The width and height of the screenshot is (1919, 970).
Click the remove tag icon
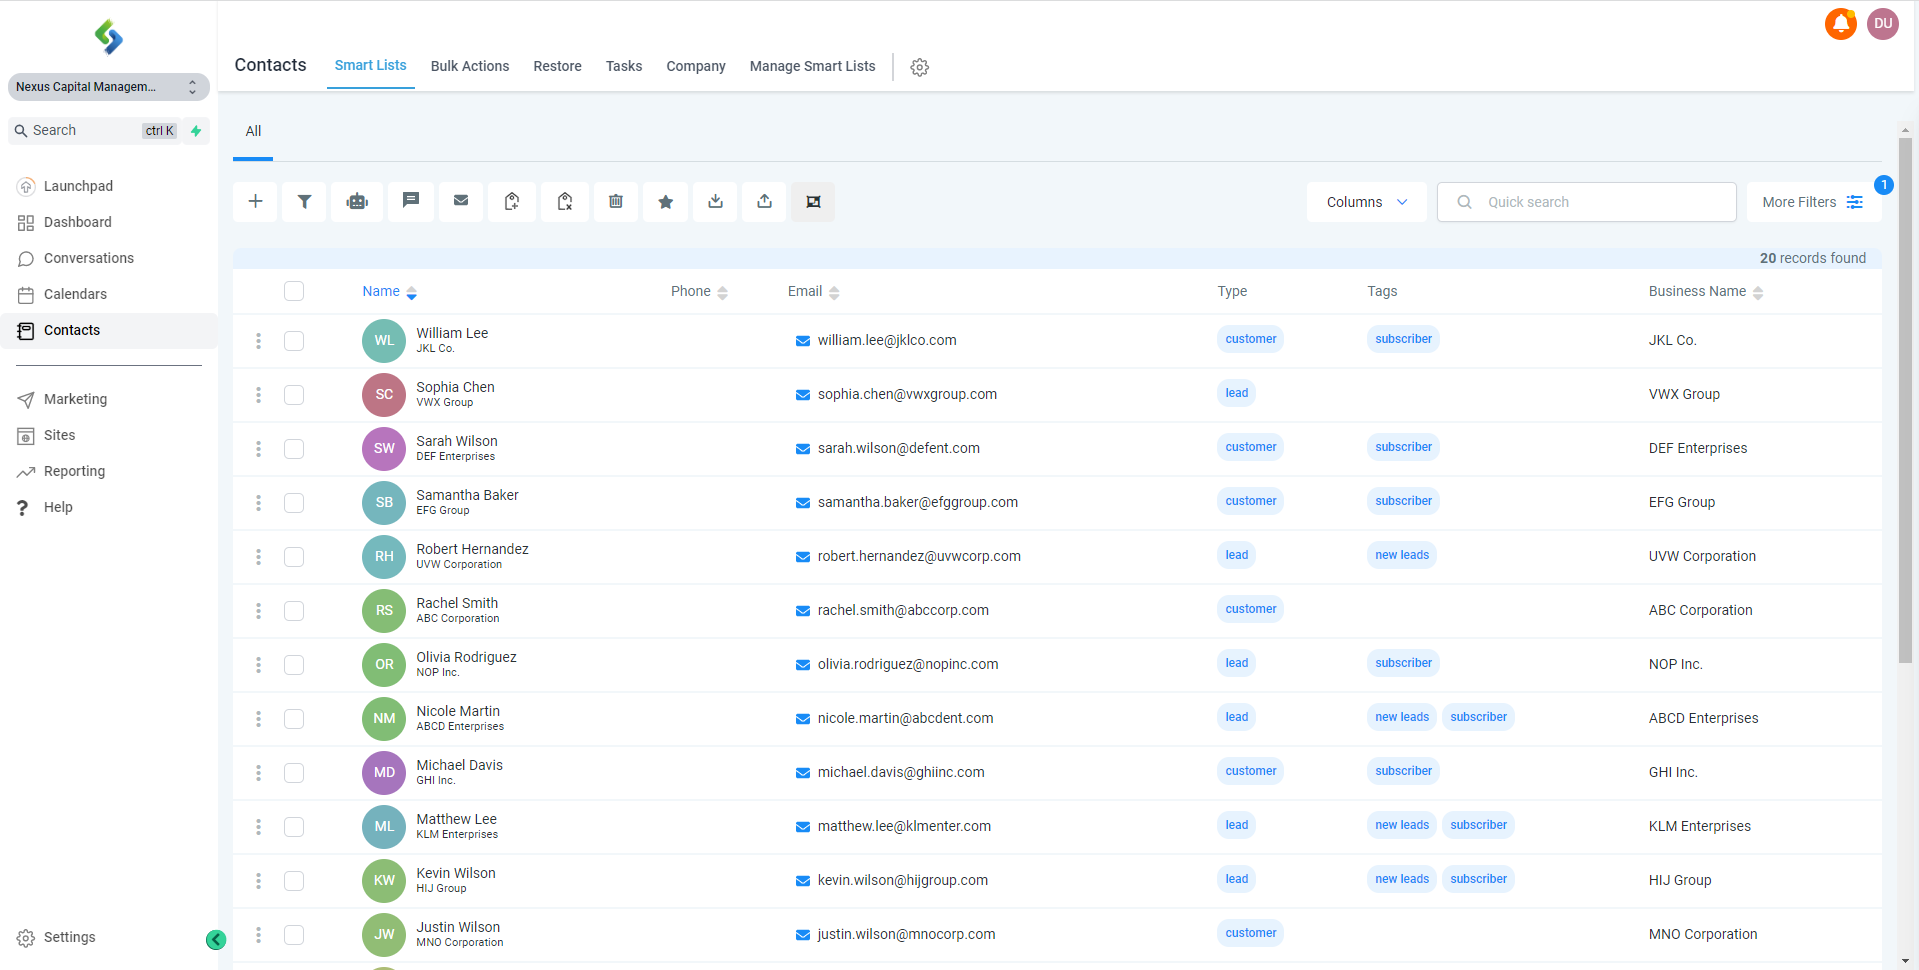coord(565,202)
